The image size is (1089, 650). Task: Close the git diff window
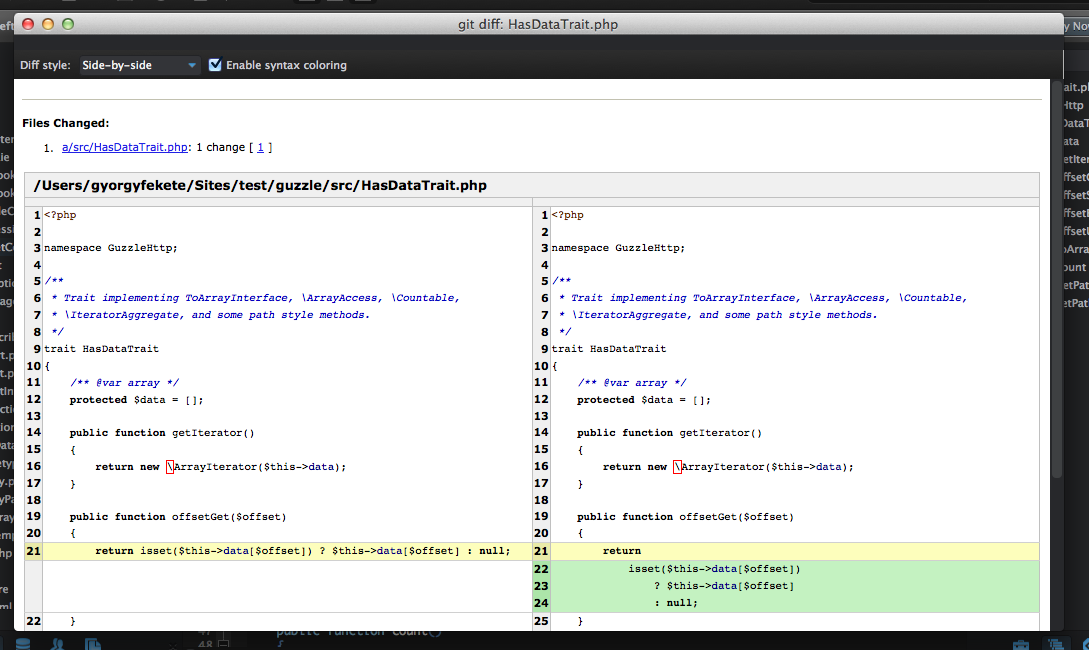tap(28, 23)
